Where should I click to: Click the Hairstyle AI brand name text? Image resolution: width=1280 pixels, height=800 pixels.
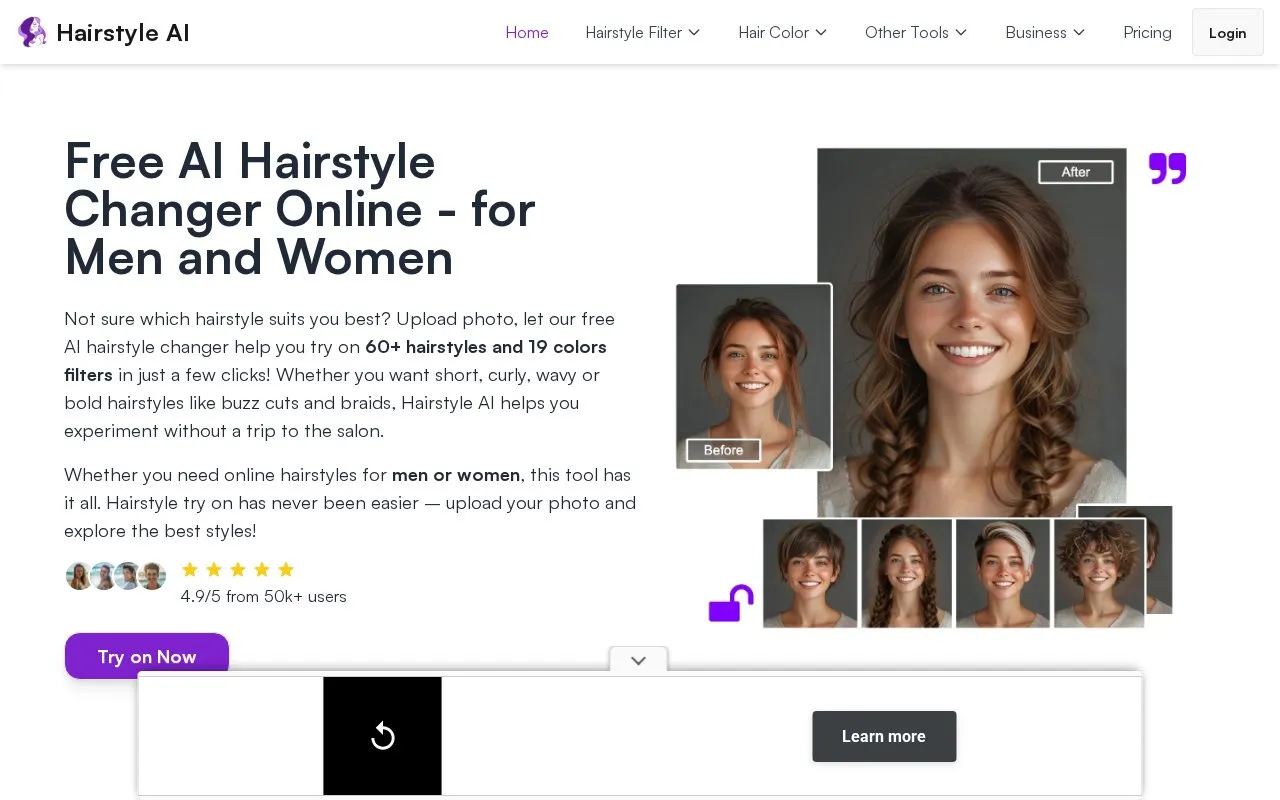click(x=123, y=32)
